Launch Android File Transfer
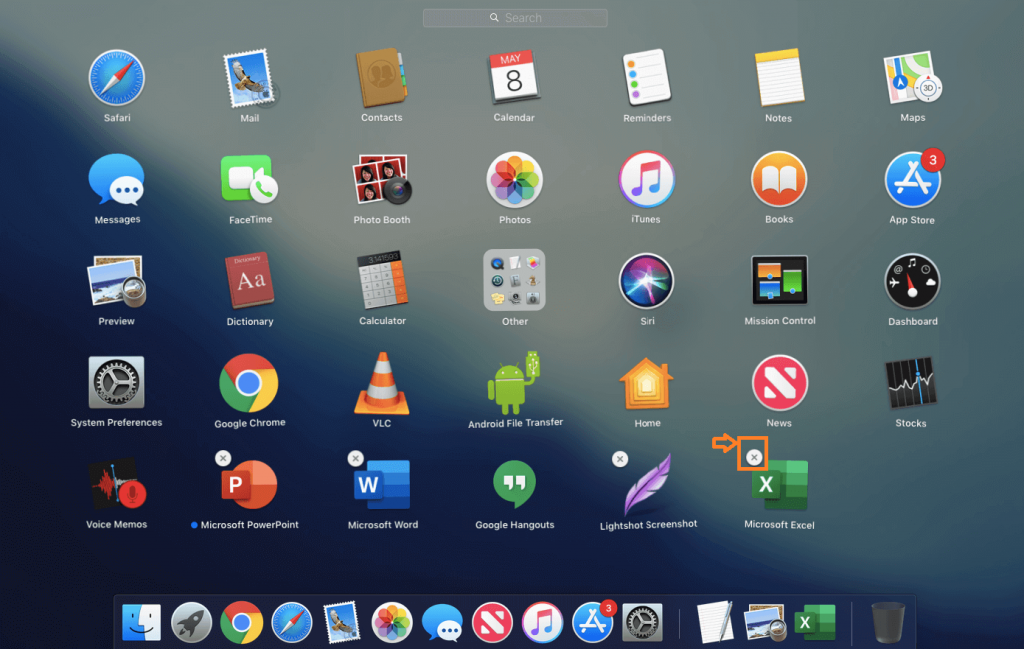 (x=515, y=383)
